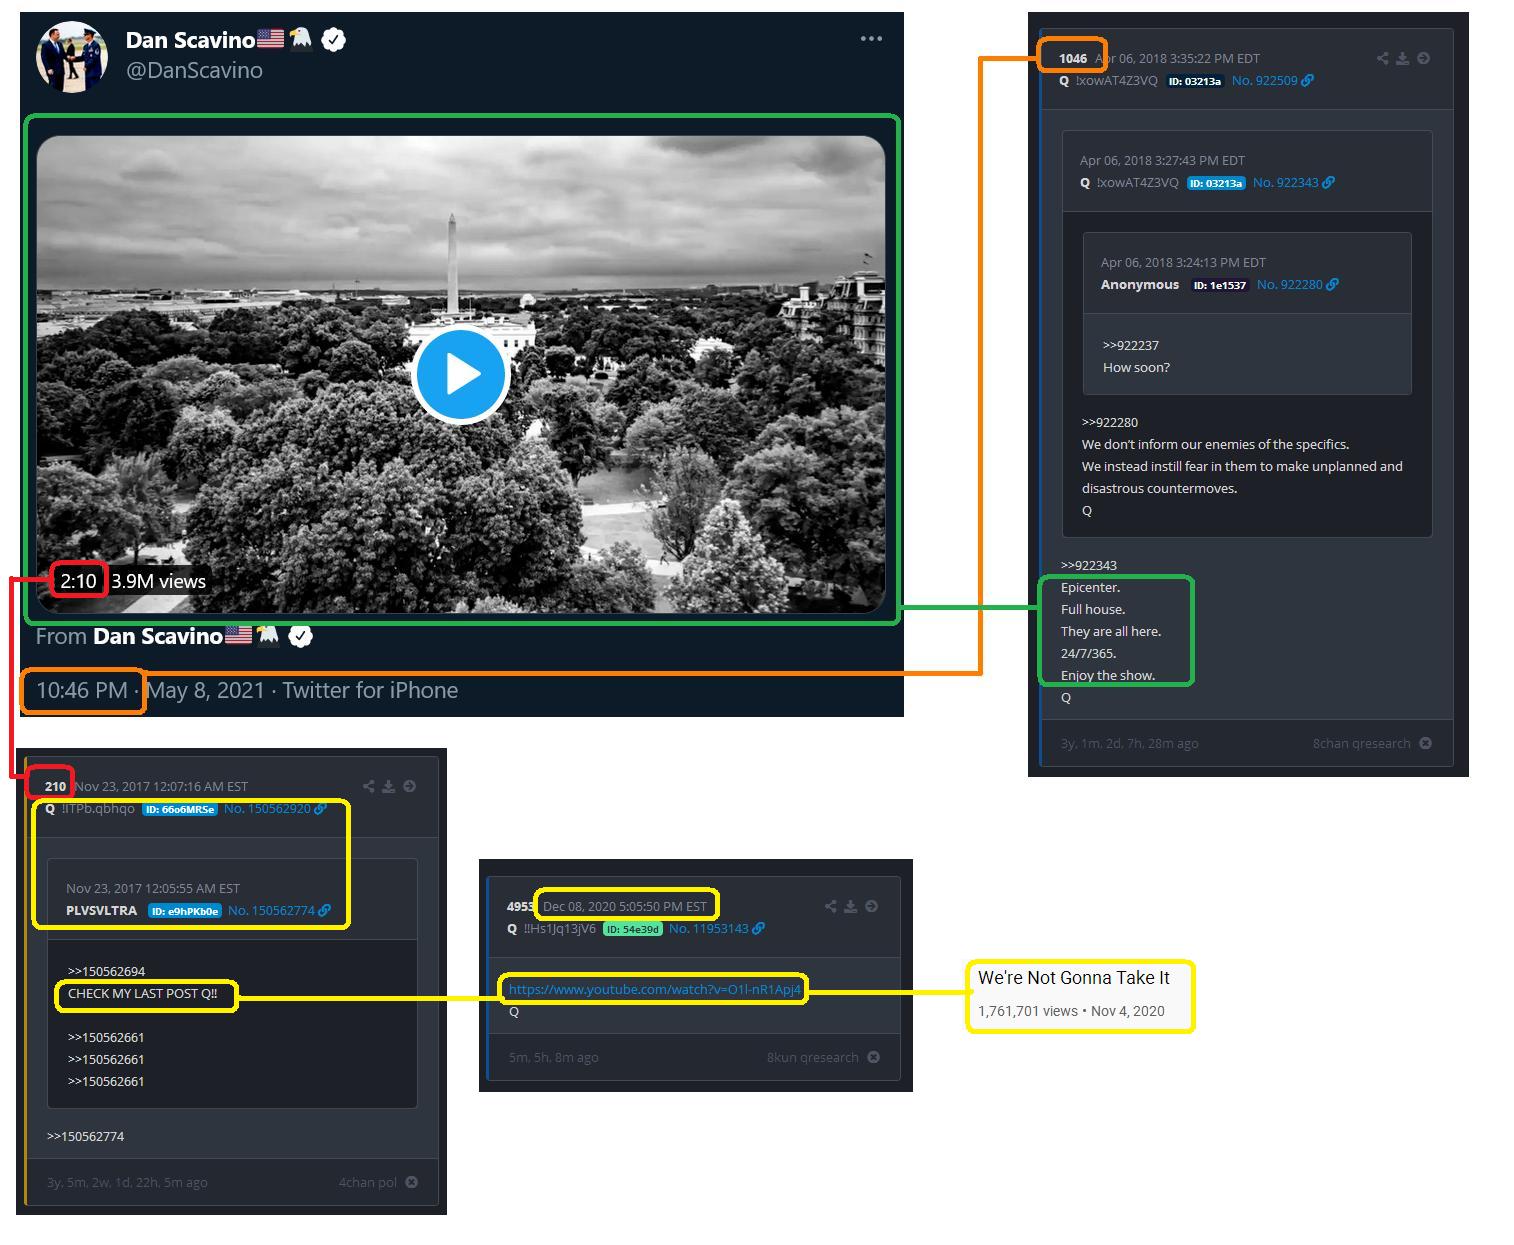
Task: Click the 'We're Not Gonna Take It' video title
Action: coord(1073,978)
